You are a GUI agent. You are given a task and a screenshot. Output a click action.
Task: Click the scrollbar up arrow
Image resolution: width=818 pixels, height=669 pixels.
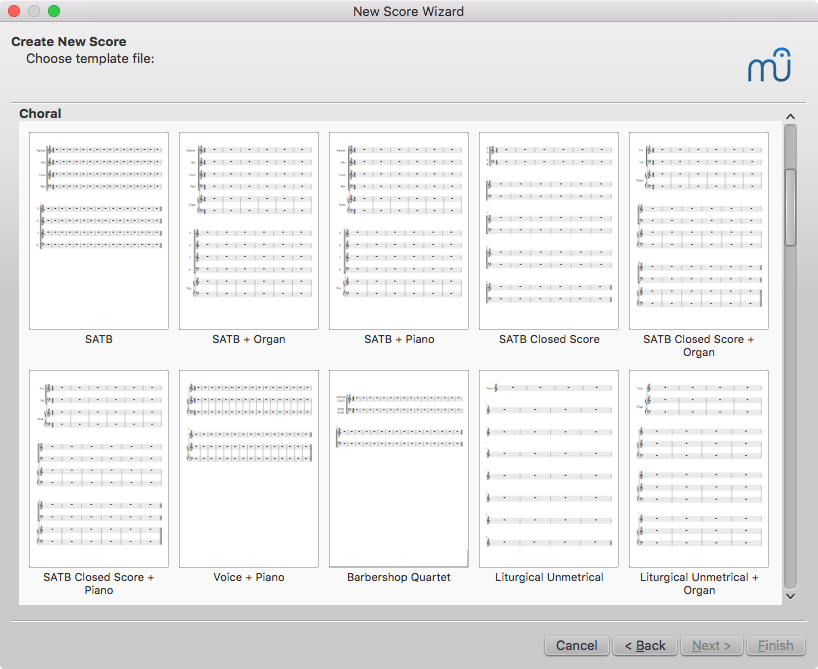[x=790, y=116]
